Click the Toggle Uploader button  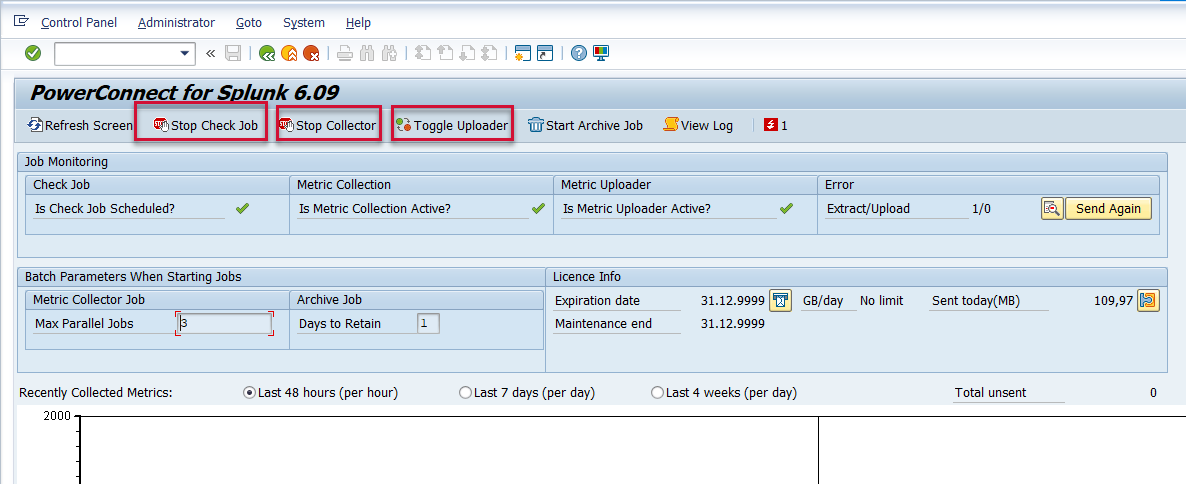pyautogui.click(x=452, y=125)
